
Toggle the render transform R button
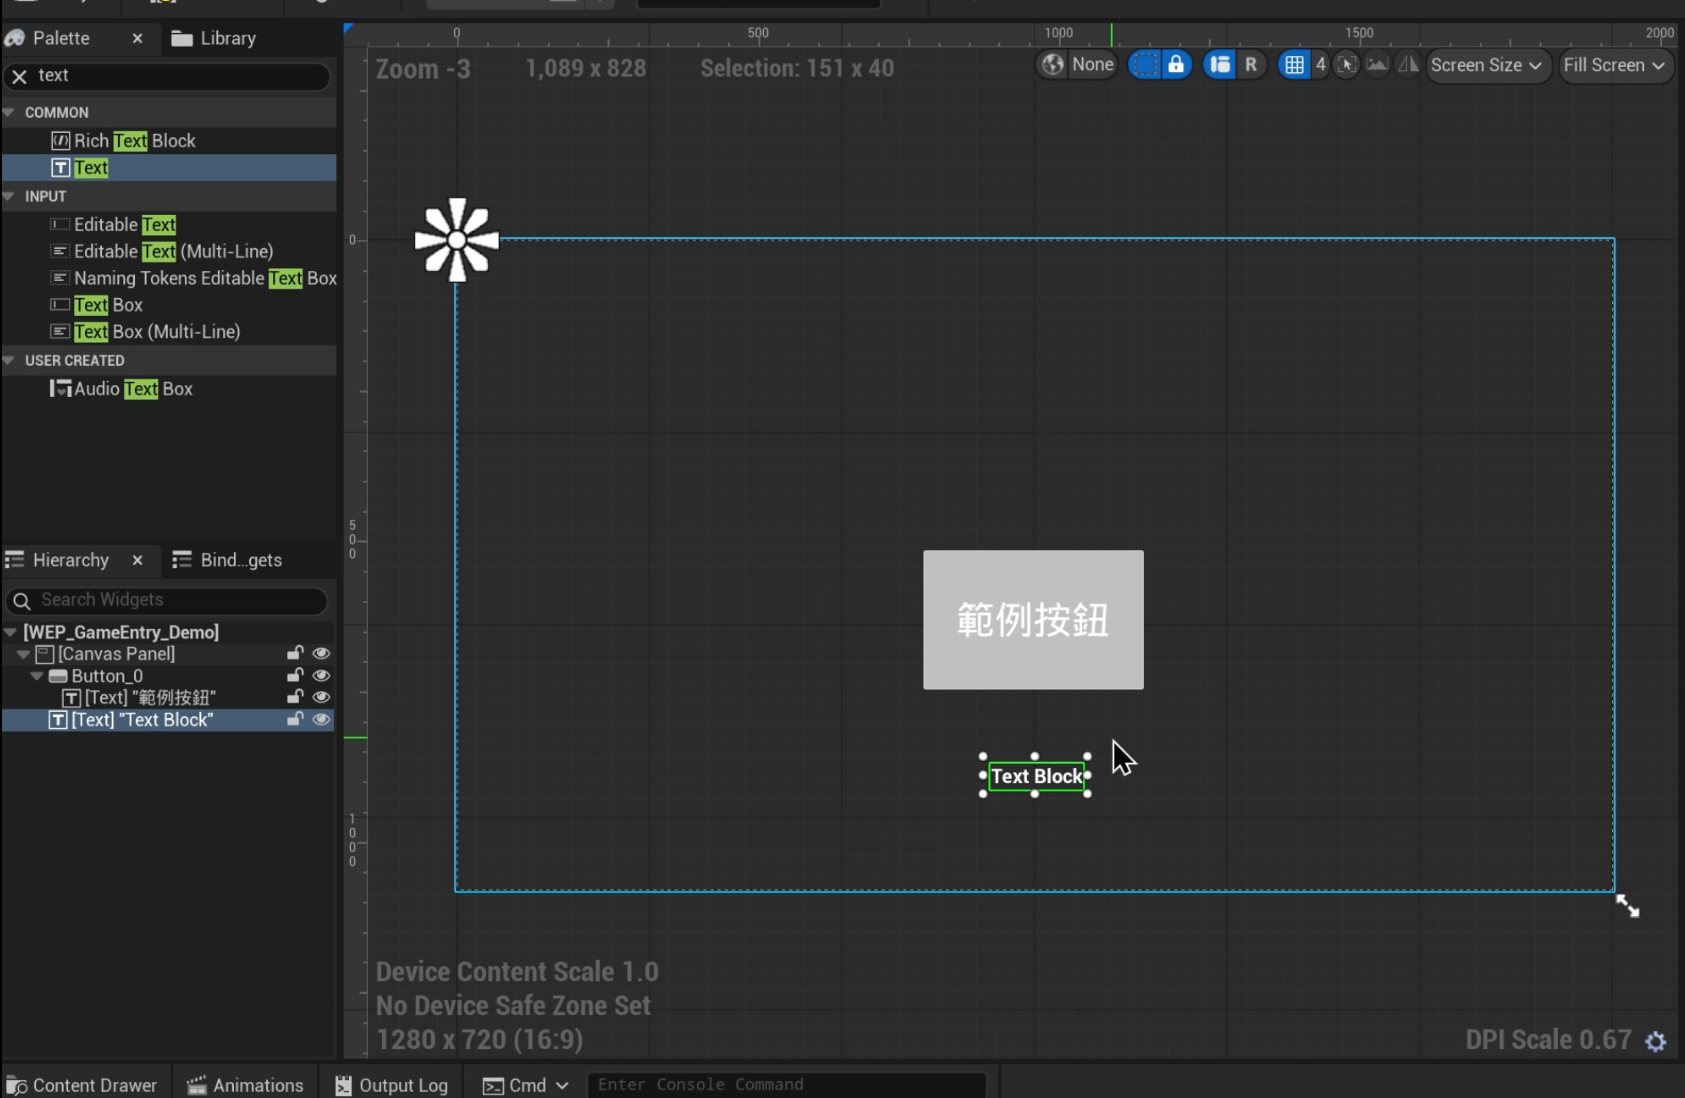[x=1250, y=65]
